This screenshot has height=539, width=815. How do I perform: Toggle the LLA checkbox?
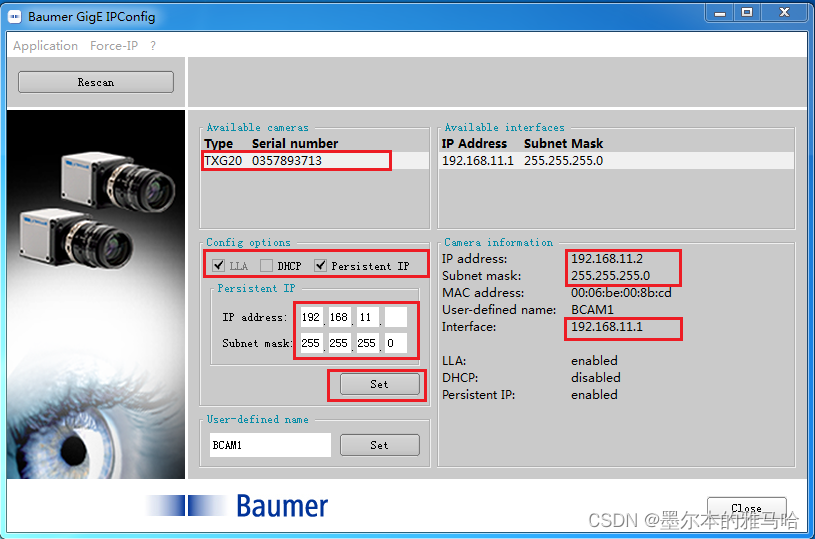pyautogui.click(x=218, y=266)
